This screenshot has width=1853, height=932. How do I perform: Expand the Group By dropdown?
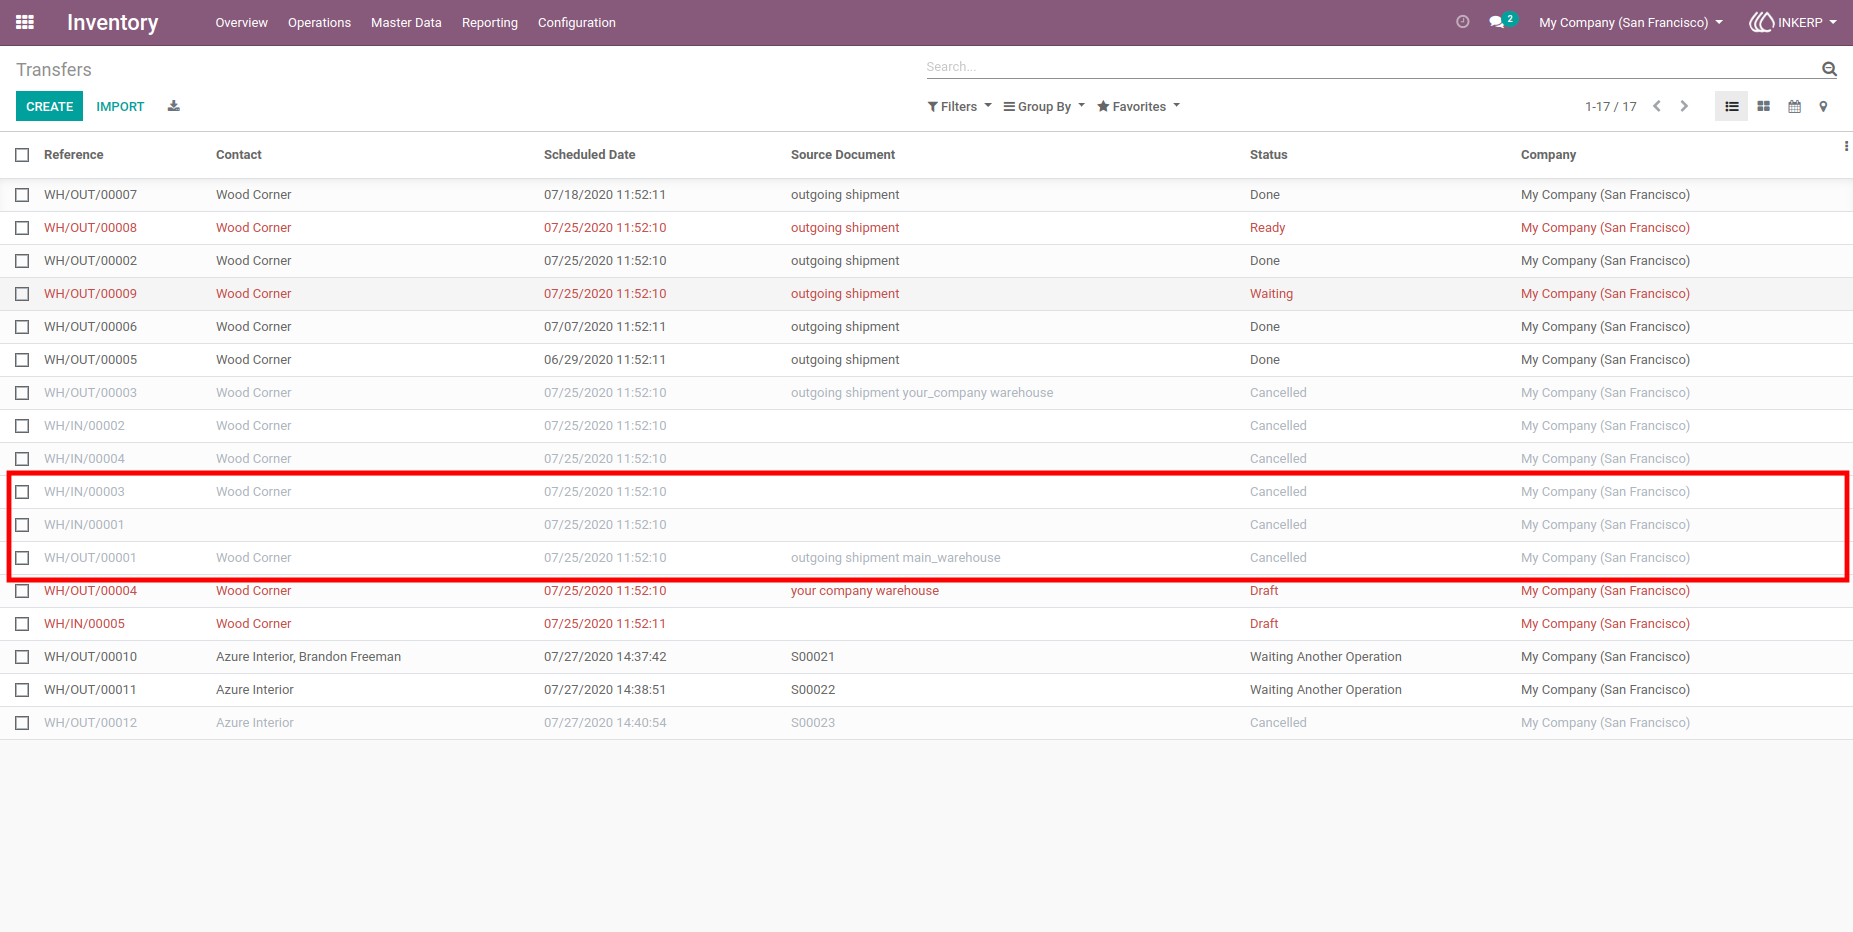1044,107
